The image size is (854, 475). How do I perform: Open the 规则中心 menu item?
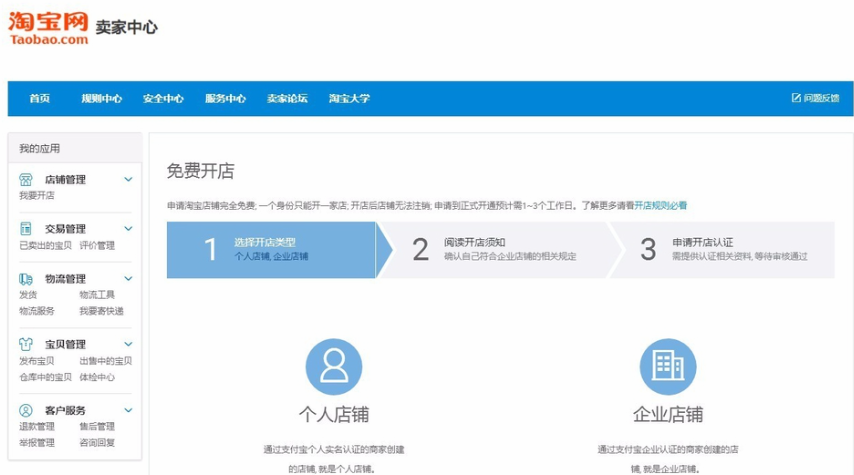(102, 98)
